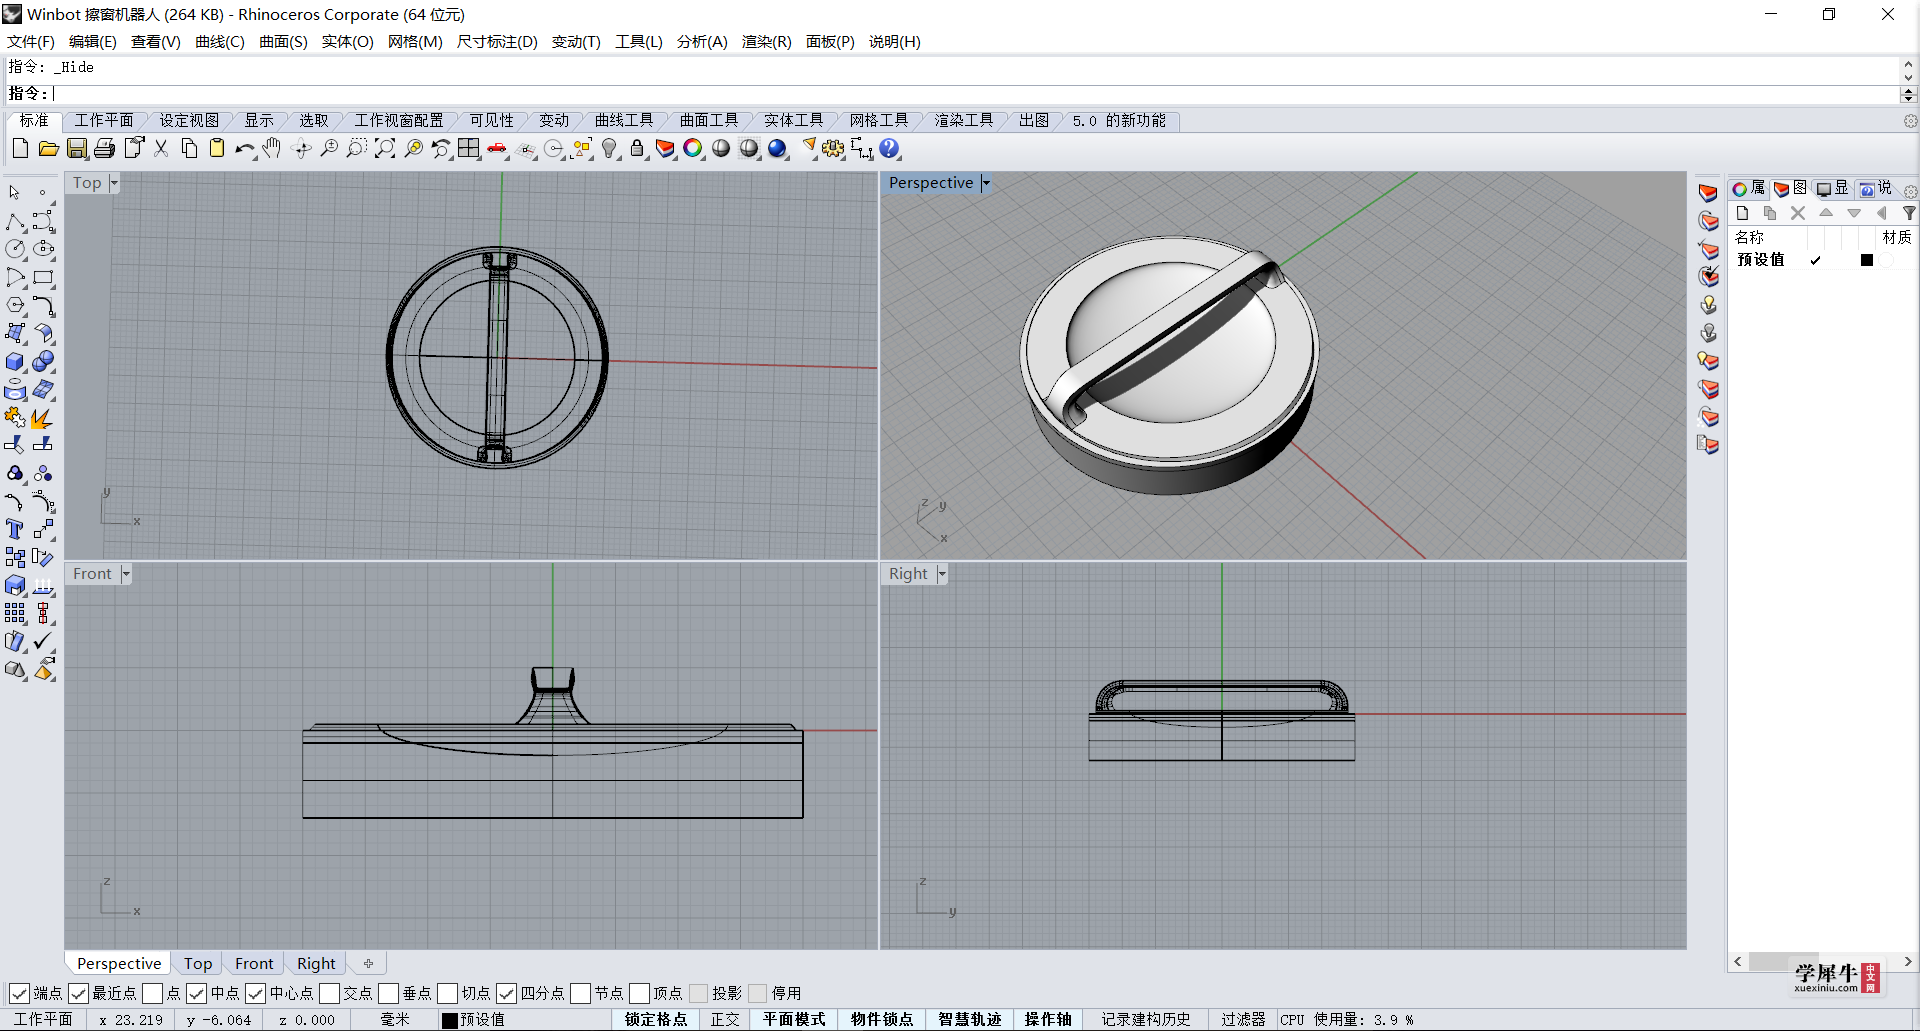Enable the 点 osnap checkbox
The image size is (1920, 1031).
[152, 993]
